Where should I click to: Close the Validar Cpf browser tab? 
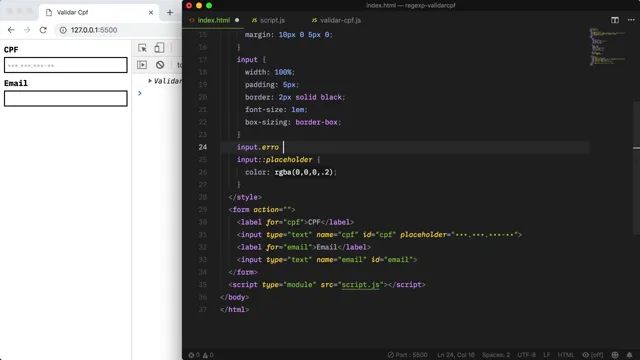coord(151,12)
